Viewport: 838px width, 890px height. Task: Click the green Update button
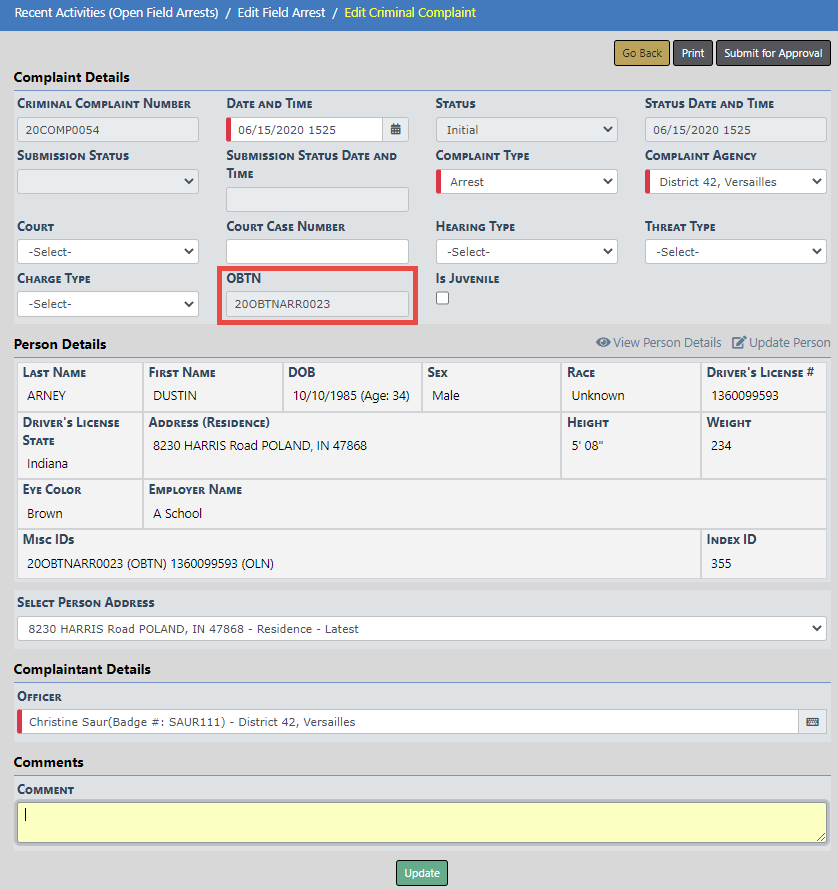point(421,873)
